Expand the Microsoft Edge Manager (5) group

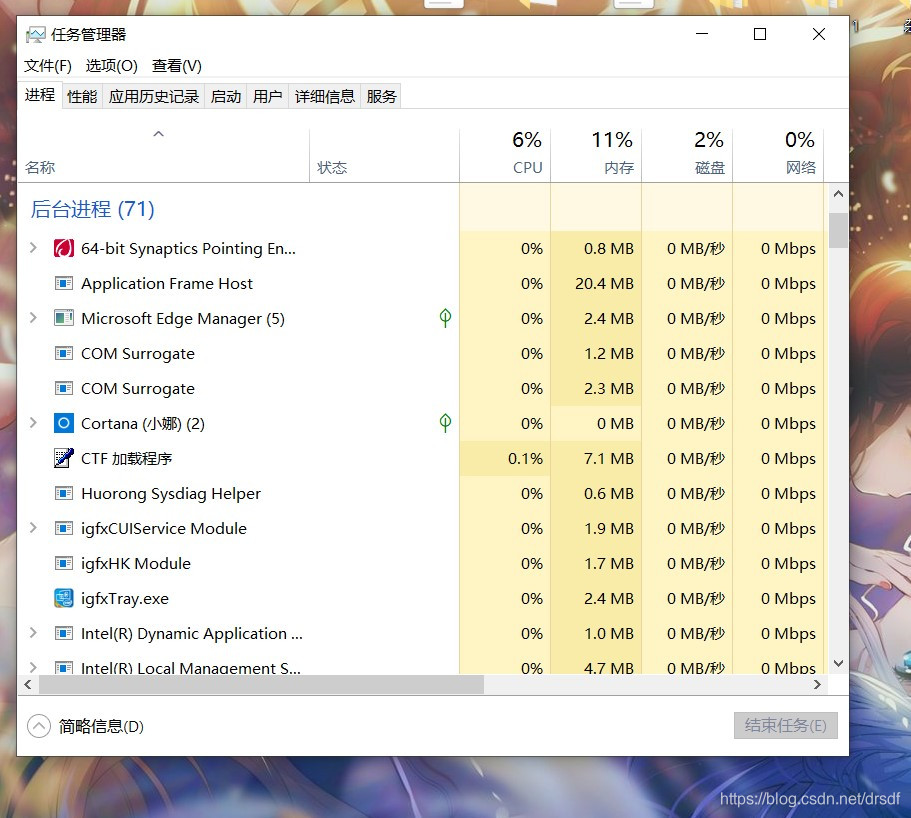coord(33,318)
